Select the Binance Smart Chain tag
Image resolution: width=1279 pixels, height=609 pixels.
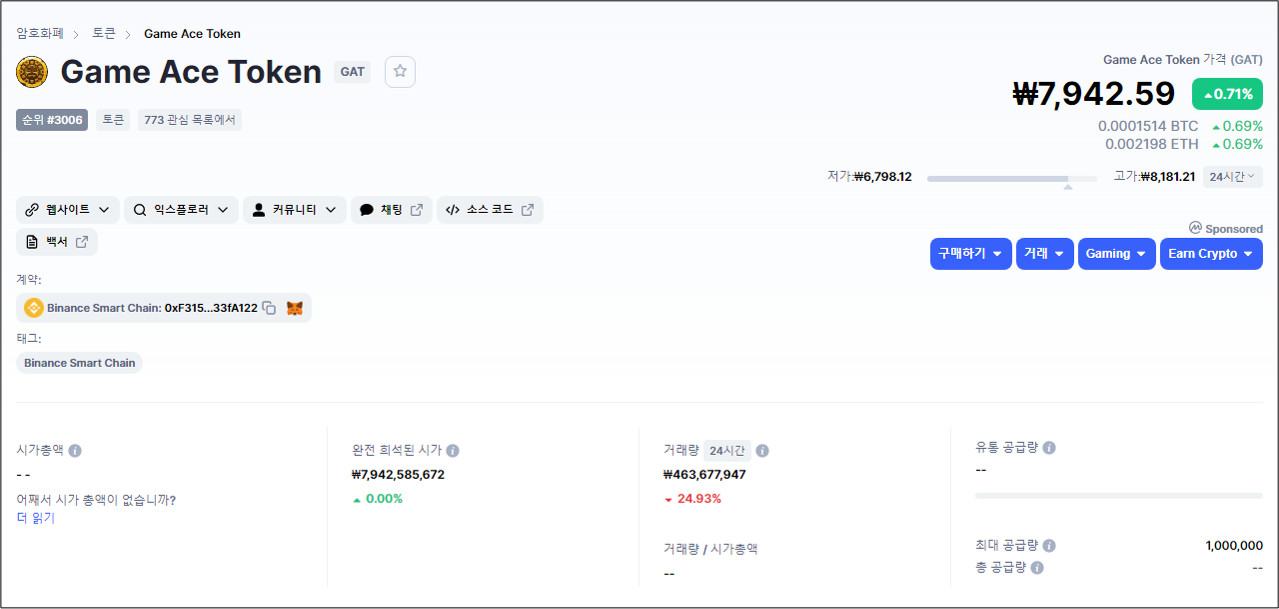(80, 363)
